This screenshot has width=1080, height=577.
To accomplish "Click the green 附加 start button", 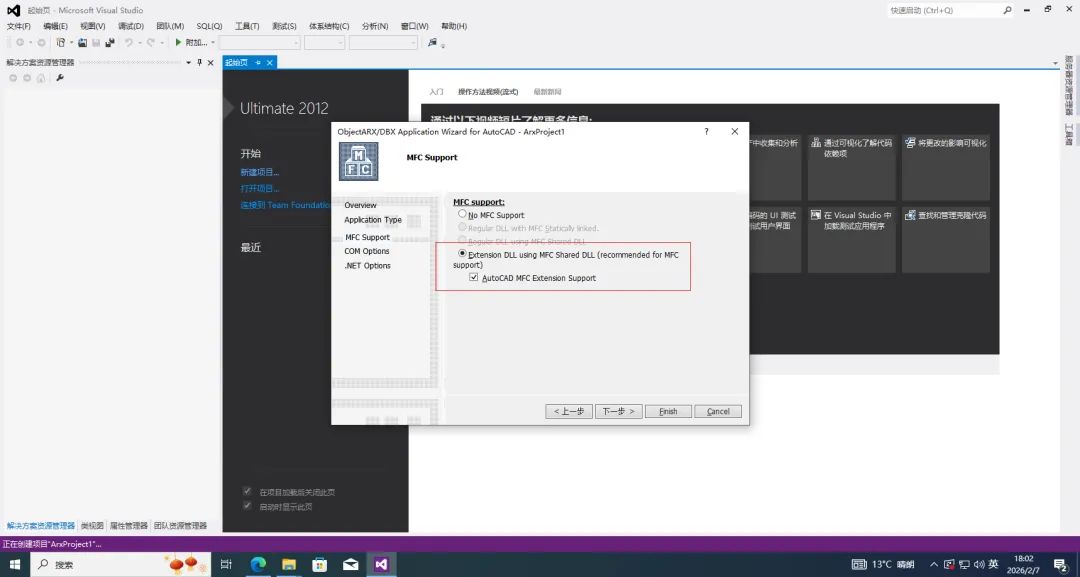I will [190, 43].
